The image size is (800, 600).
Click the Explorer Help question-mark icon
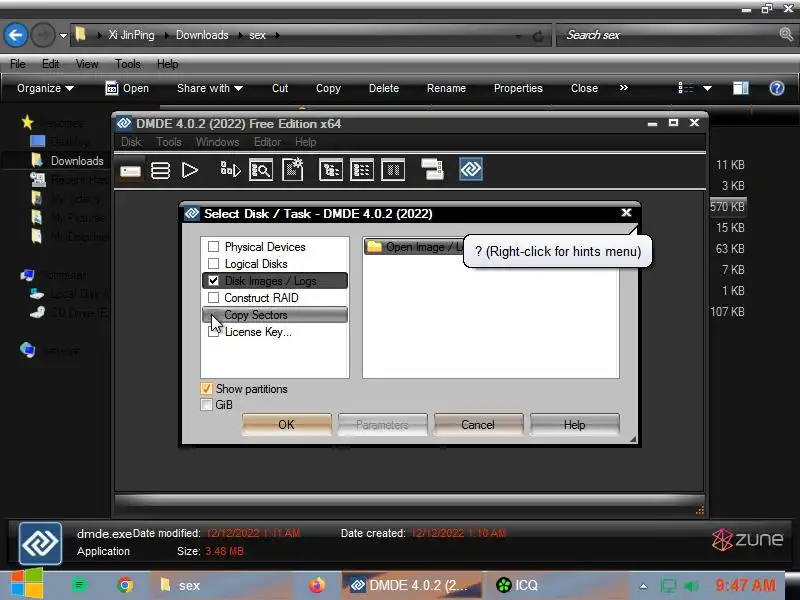click(777, 88)
